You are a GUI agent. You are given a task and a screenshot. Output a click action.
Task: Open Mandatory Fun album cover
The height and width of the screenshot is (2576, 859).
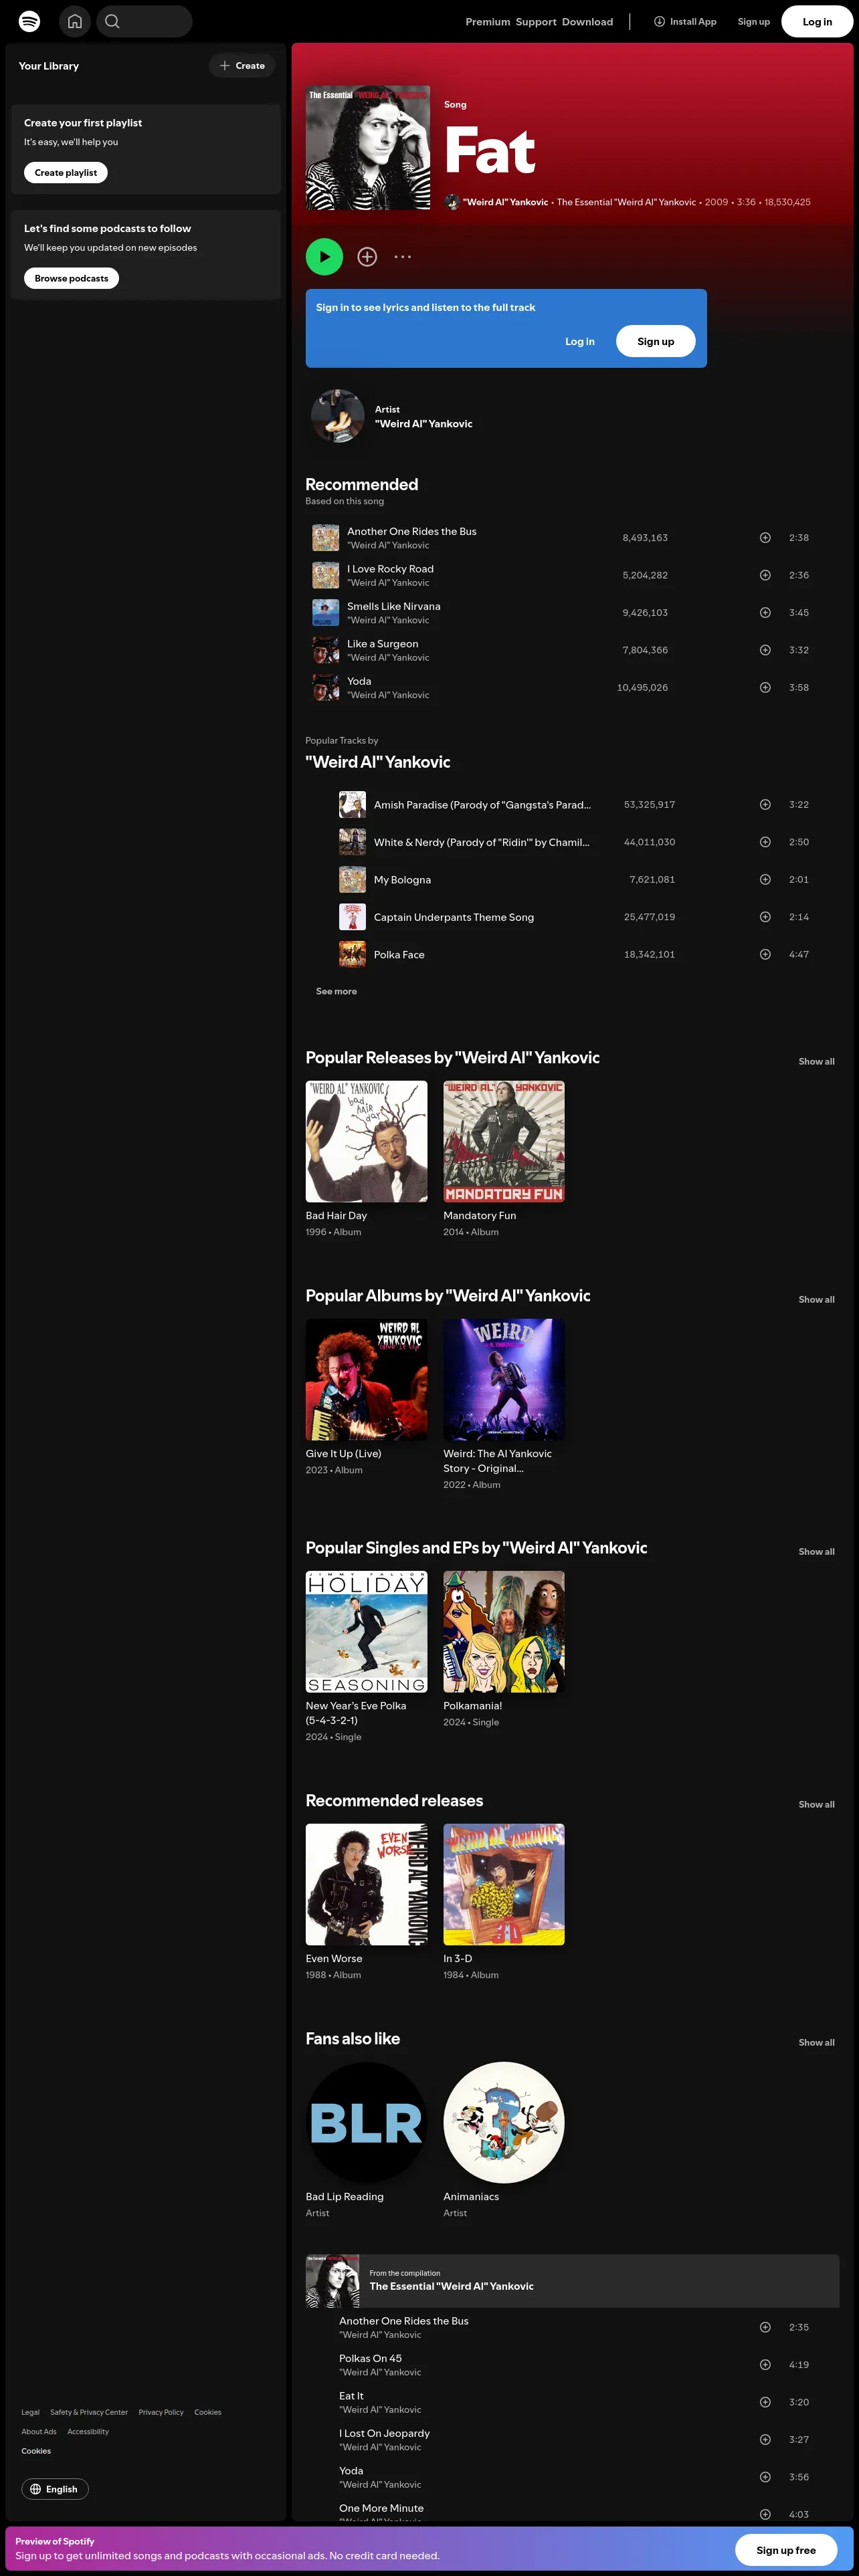point(504,1141)
